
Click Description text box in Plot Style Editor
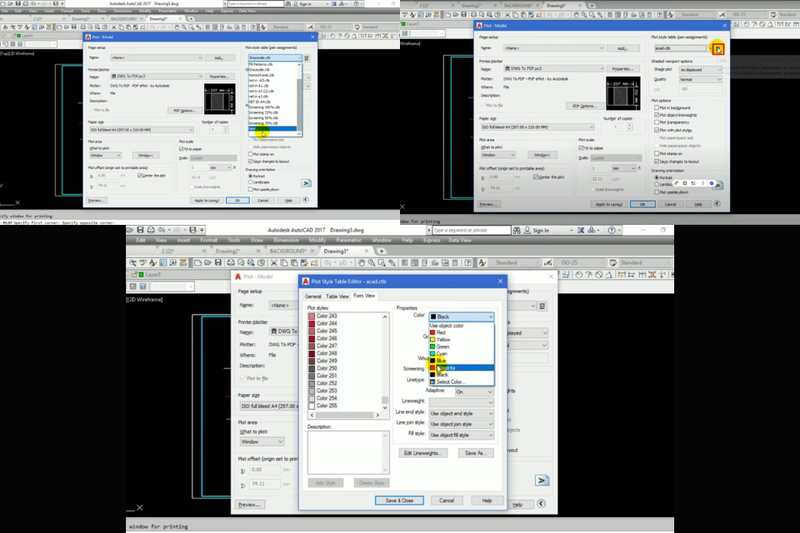click(x=348, y=452)
